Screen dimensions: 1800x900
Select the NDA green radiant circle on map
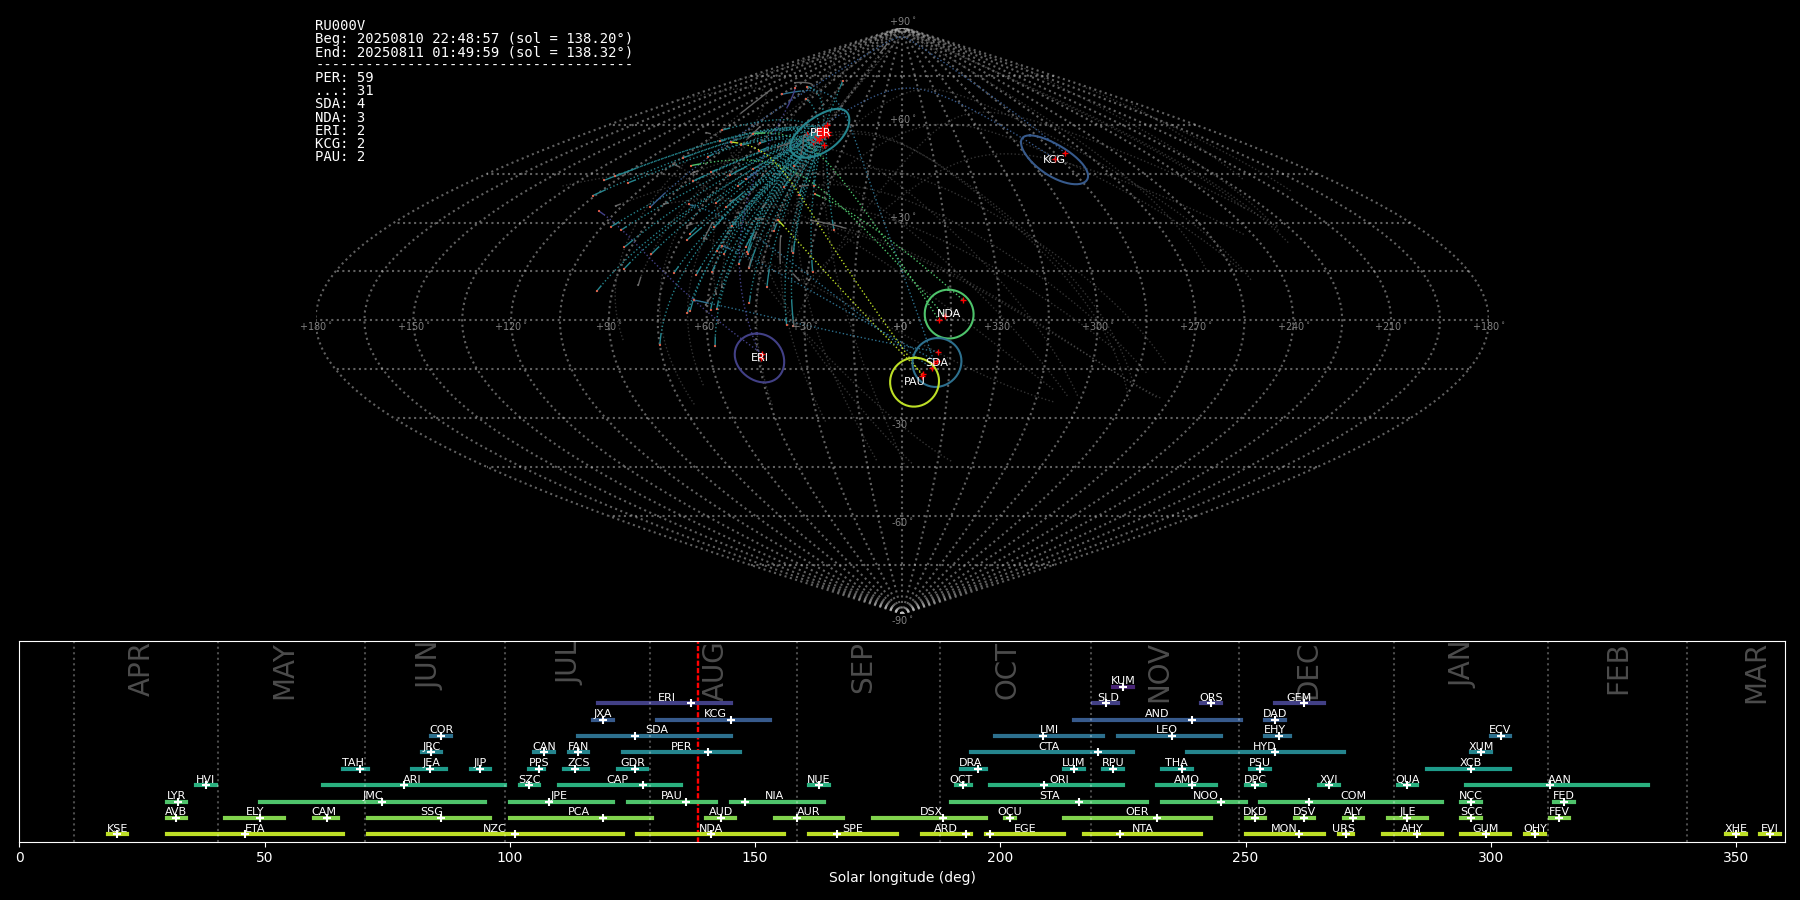click(948, 314)
